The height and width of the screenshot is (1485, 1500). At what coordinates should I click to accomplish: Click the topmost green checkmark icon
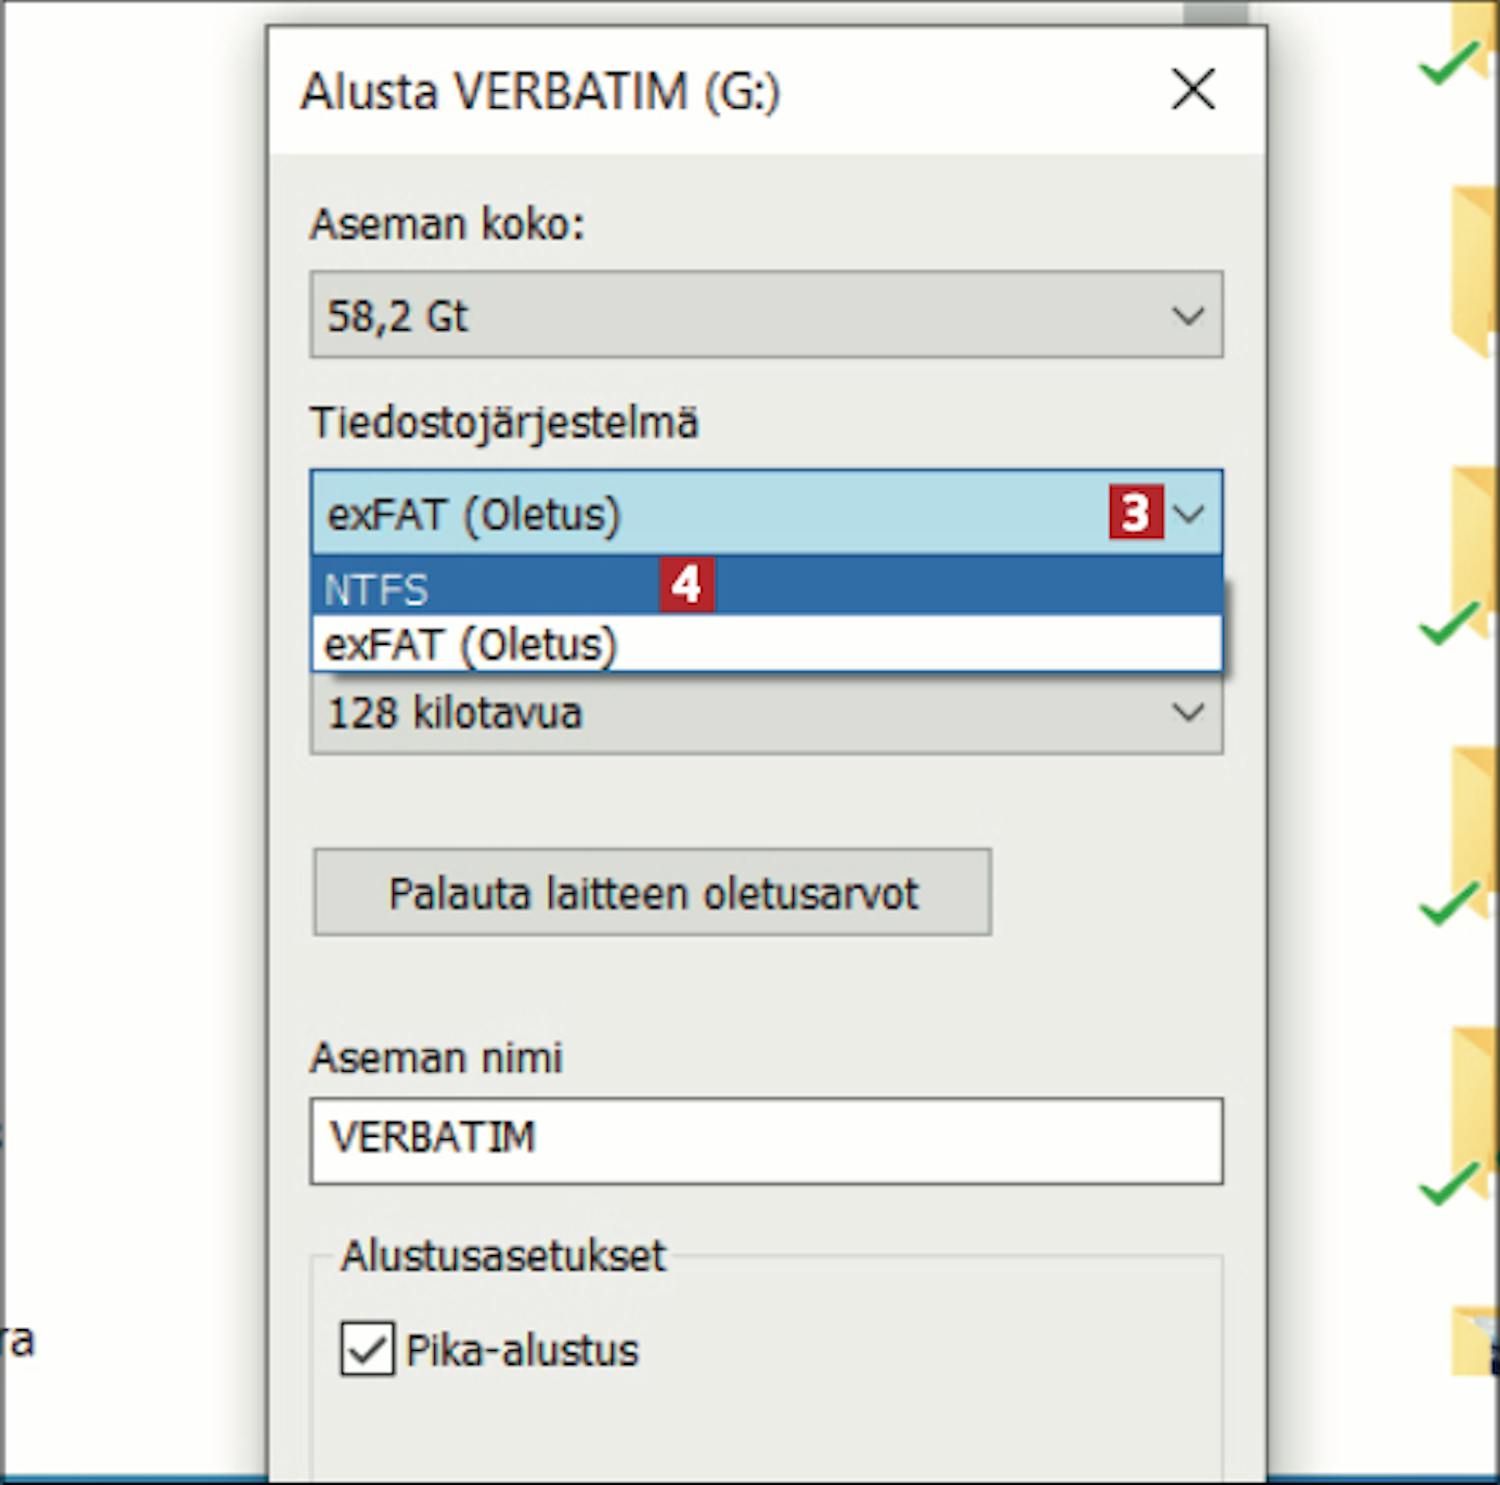1448,66
